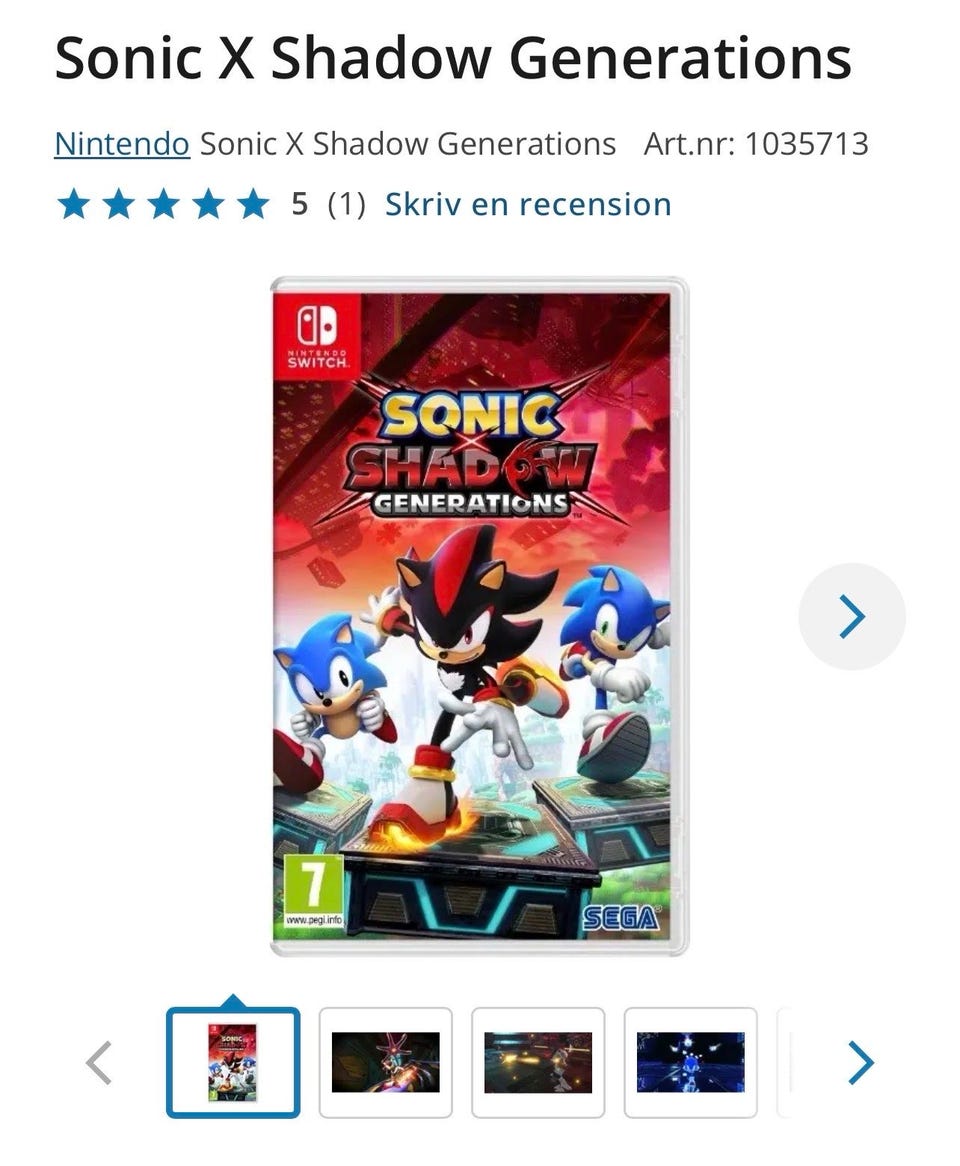Select the blue Sonic screenshot thumbnail
This screenshot has height=1166, width=960.
[690, 1063]
